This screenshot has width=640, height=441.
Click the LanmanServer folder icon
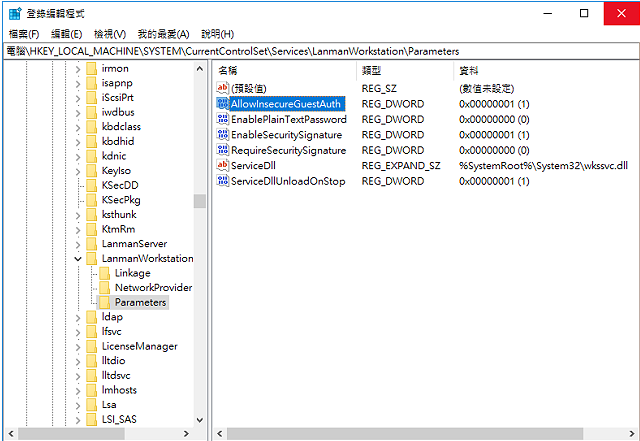pos(92,244)
